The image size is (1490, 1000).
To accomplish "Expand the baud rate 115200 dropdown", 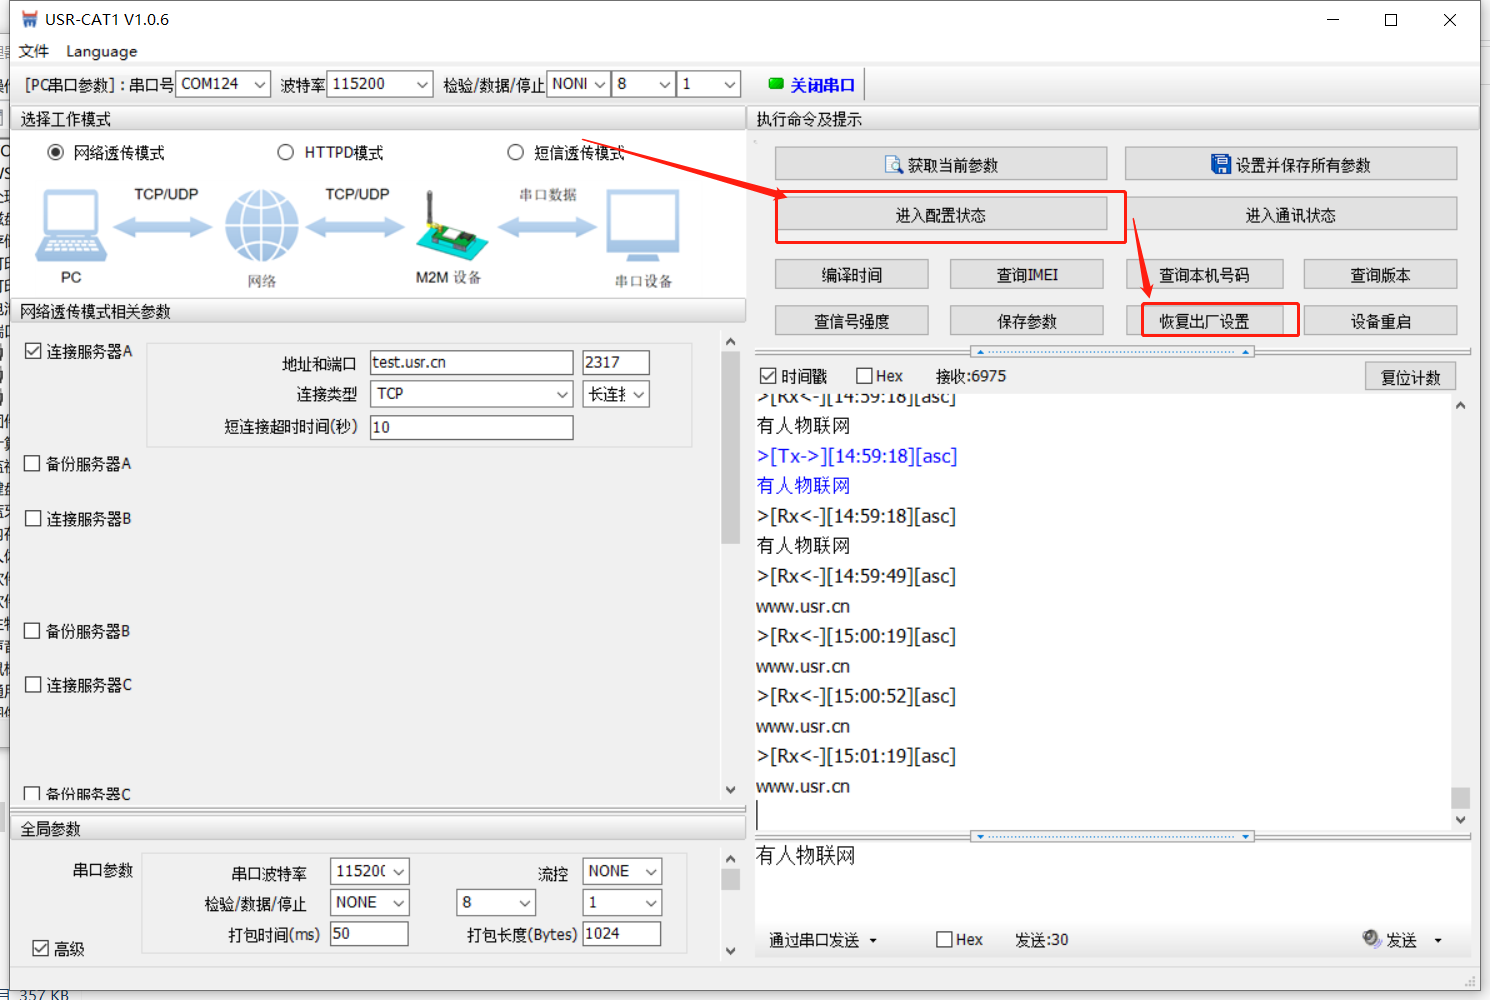I will pyautogui.click(x=422, y=85).
